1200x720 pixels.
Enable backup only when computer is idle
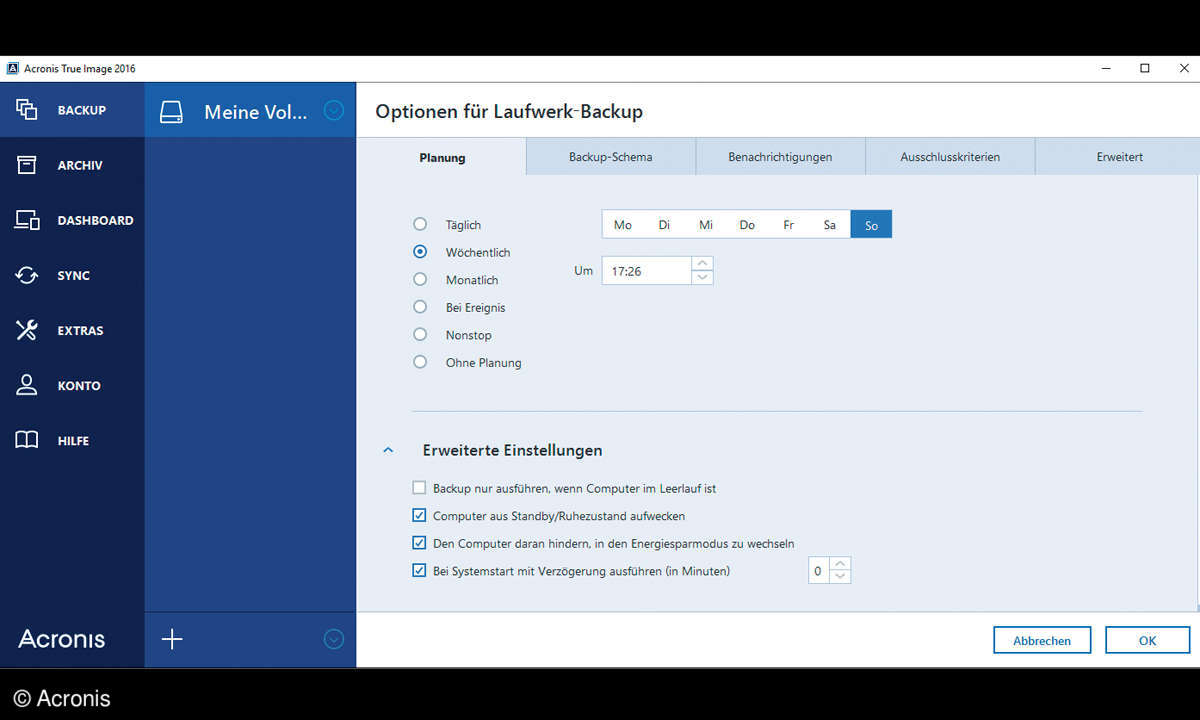point(419,488)
